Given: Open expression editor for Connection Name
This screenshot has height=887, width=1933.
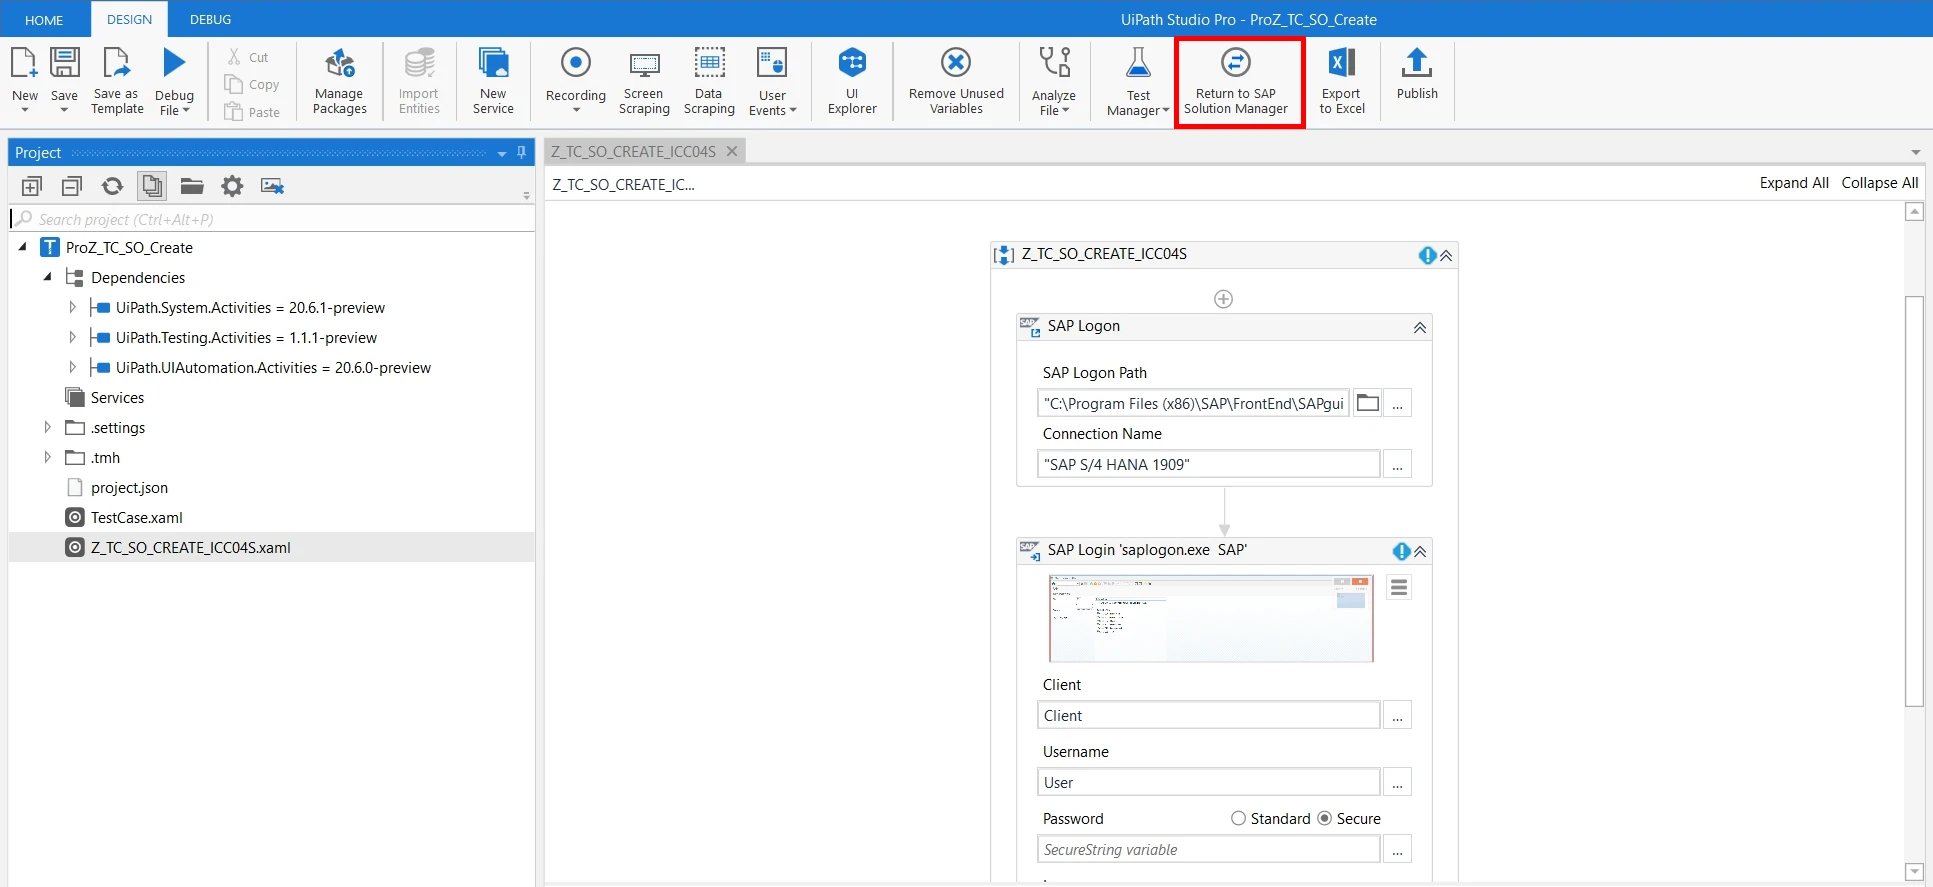Looking at the screenshot, I should pos(1397,464).
